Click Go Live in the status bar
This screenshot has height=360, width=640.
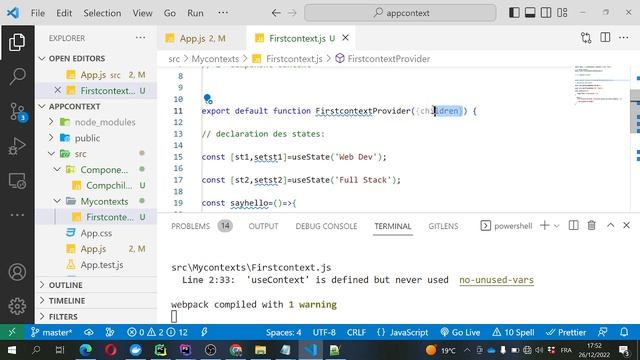point(460,332)
